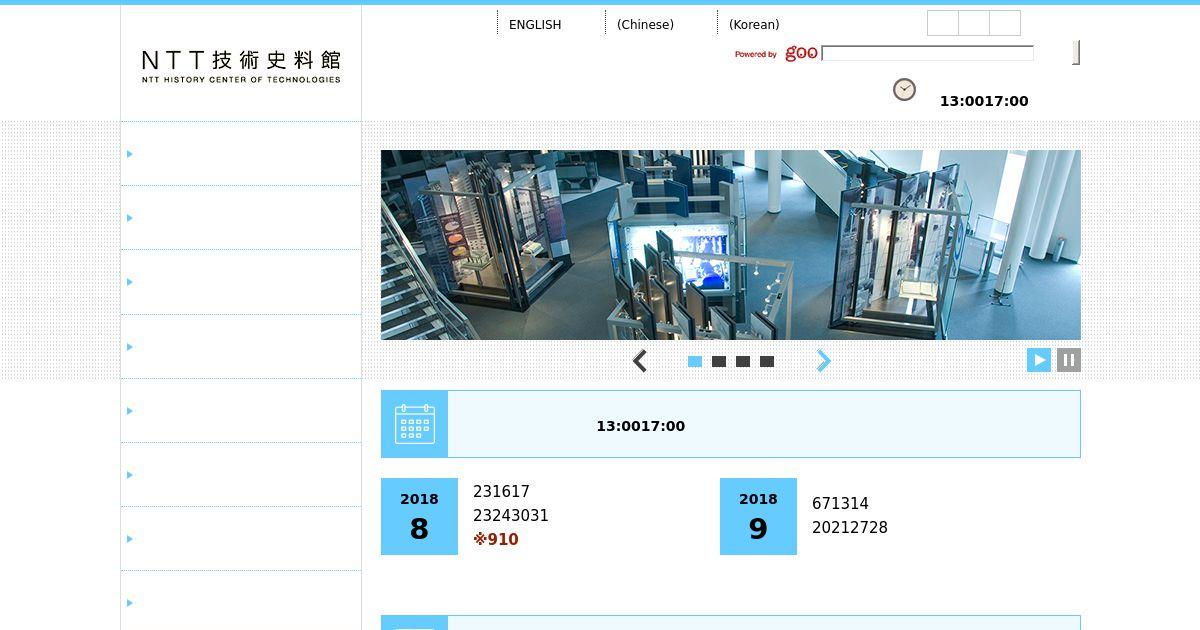
Task: Open the first sidebar menu entry arrow
Action: 130,154
